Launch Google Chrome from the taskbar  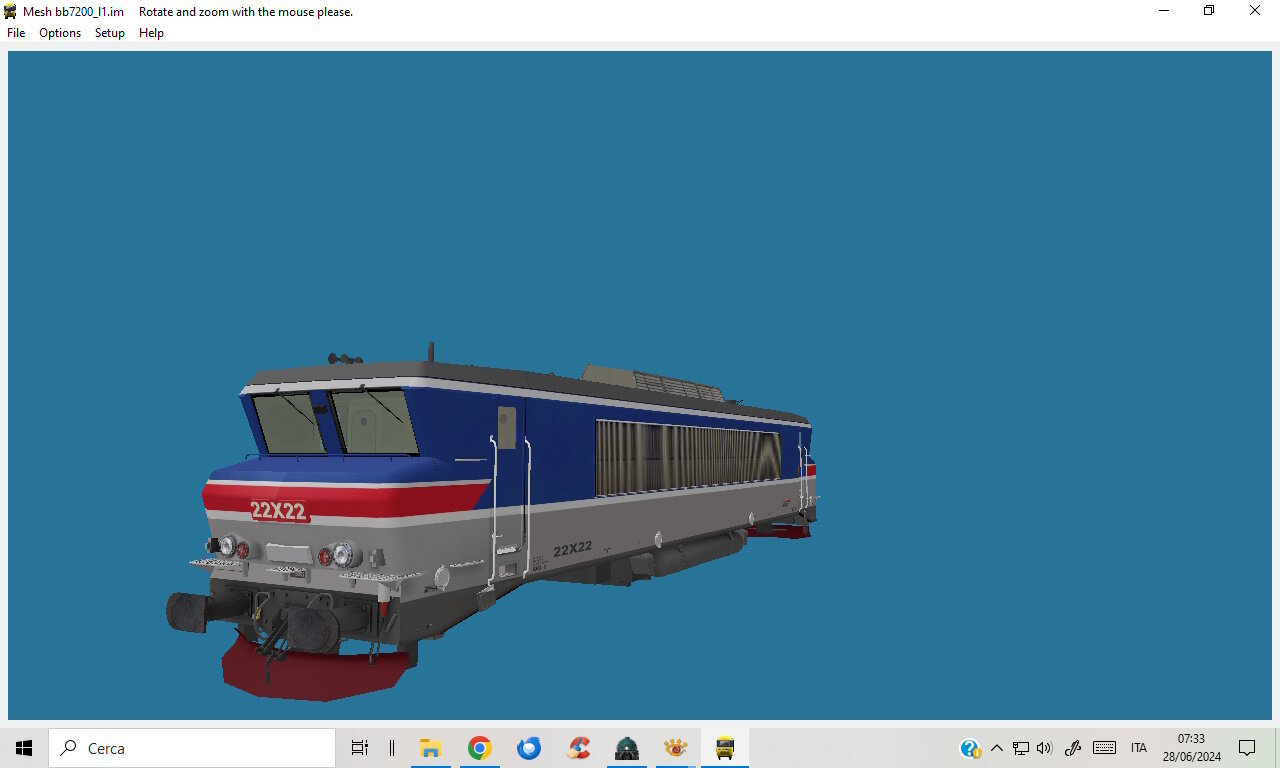coord(480,748)
